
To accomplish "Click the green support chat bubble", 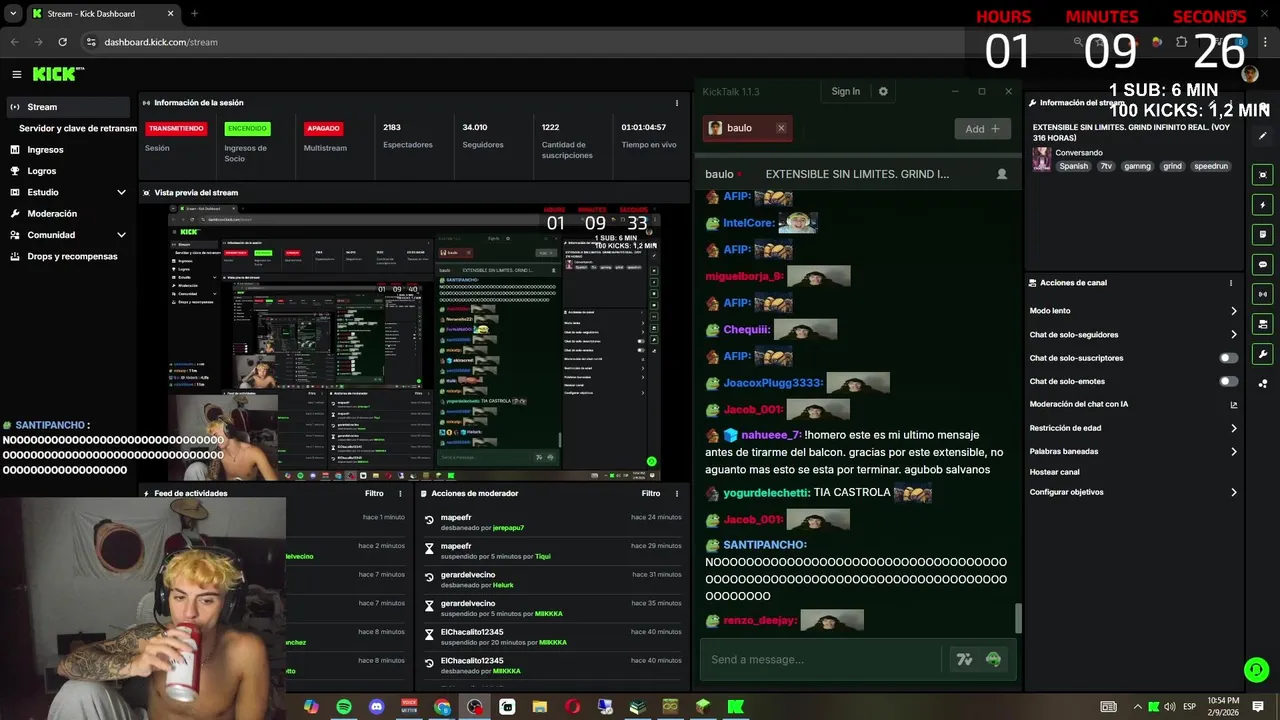I will click(x=1256, y=670).
